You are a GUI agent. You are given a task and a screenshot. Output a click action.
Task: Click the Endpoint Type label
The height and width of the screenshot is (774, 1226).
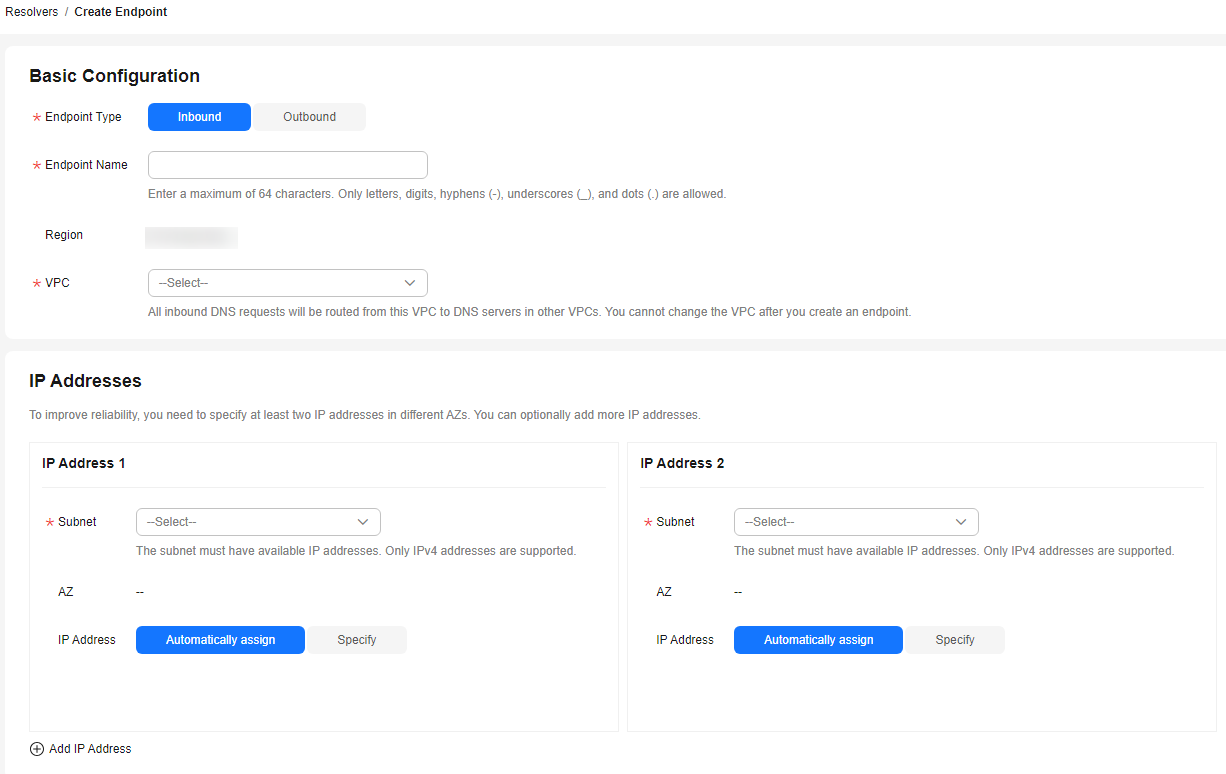tap(83, 117)
